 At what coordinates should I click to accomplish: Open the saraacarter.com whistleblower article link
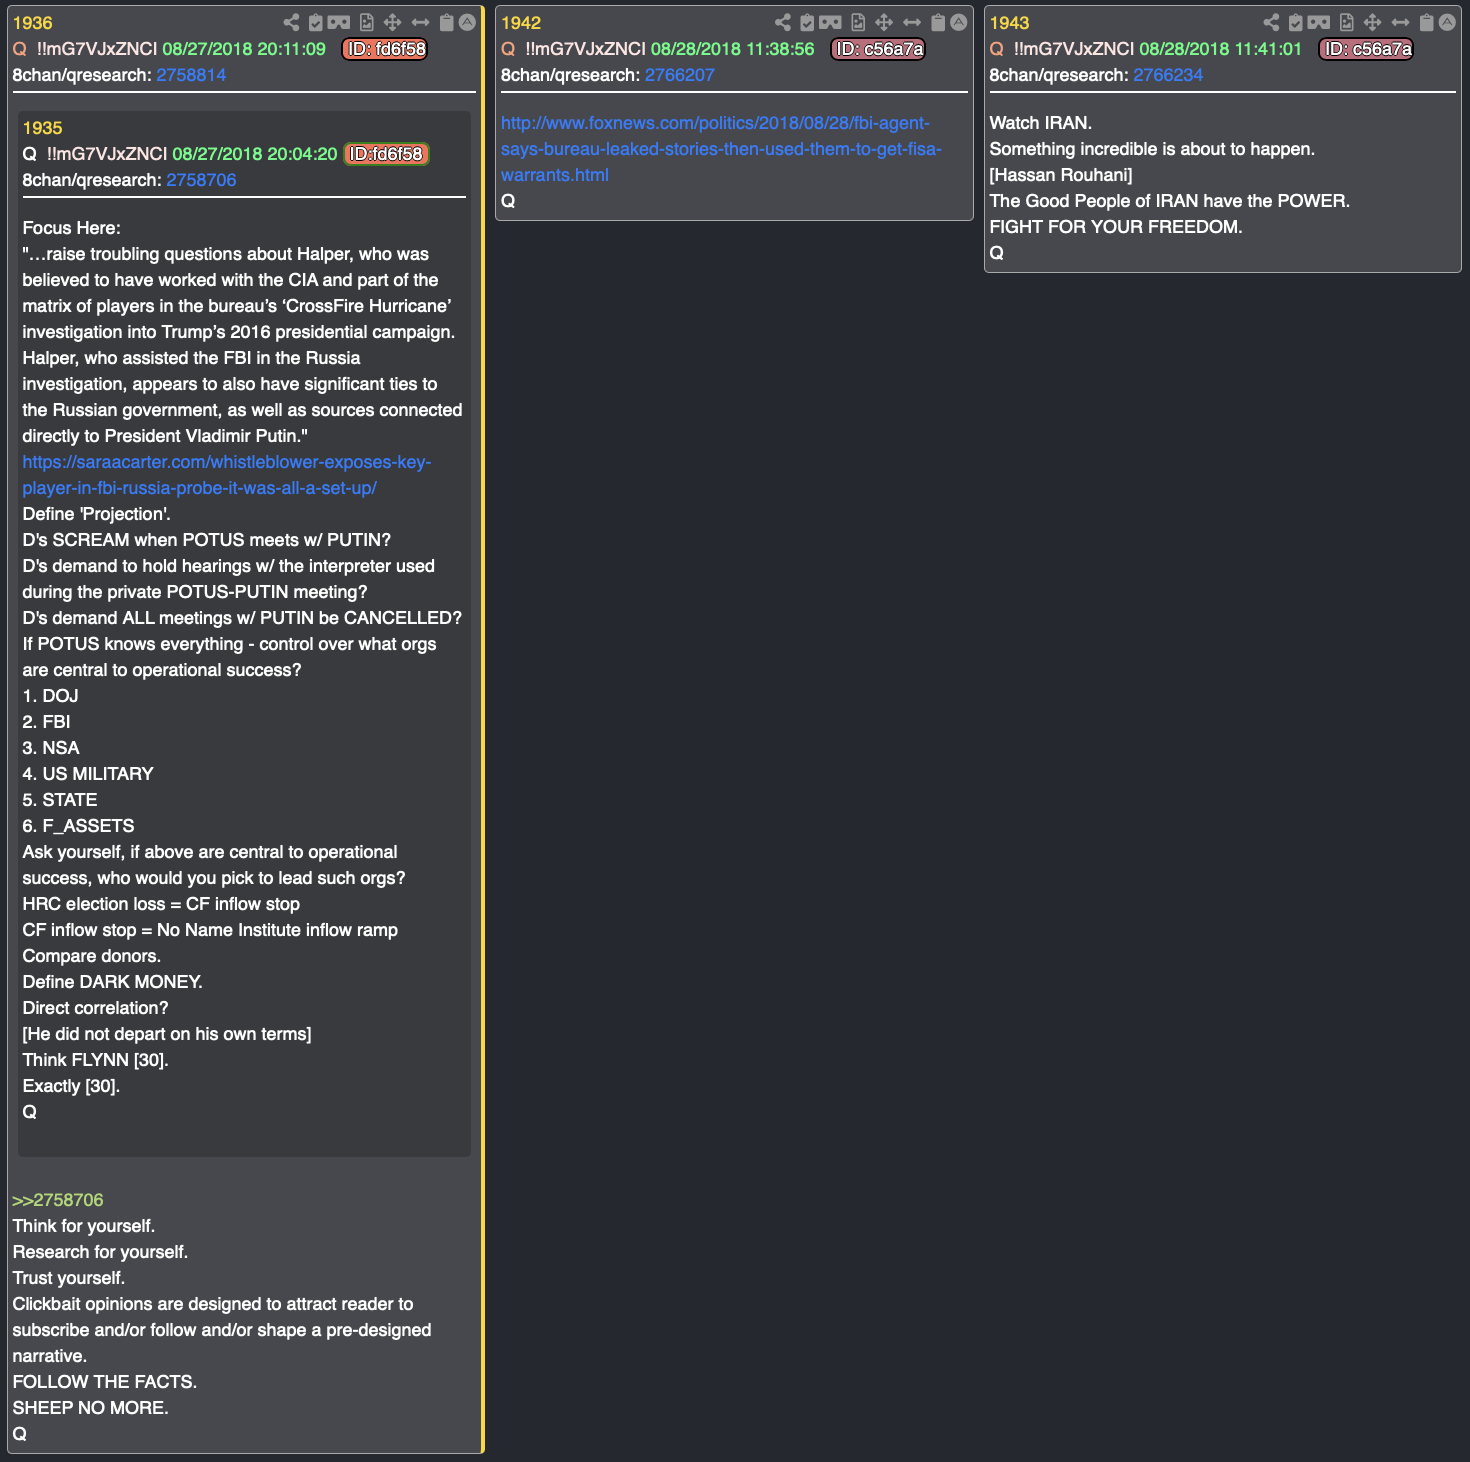[227, 475]
